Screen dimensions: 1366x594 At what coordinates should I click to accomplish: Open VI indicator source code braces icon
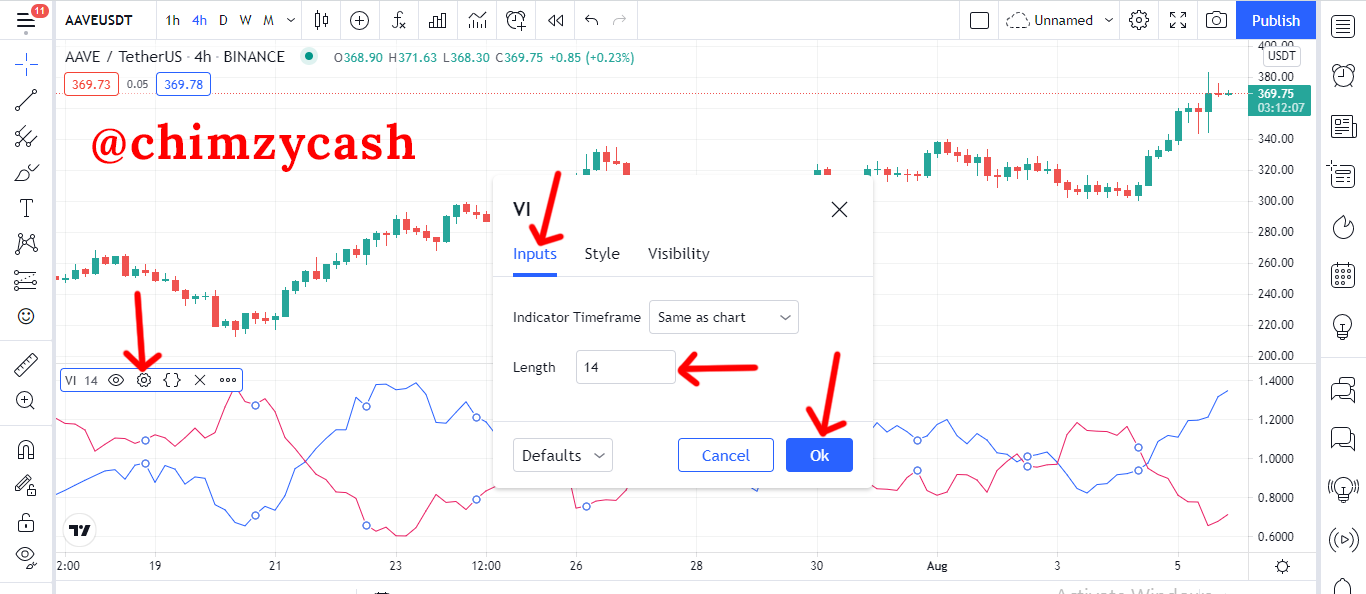coord(172,380)
